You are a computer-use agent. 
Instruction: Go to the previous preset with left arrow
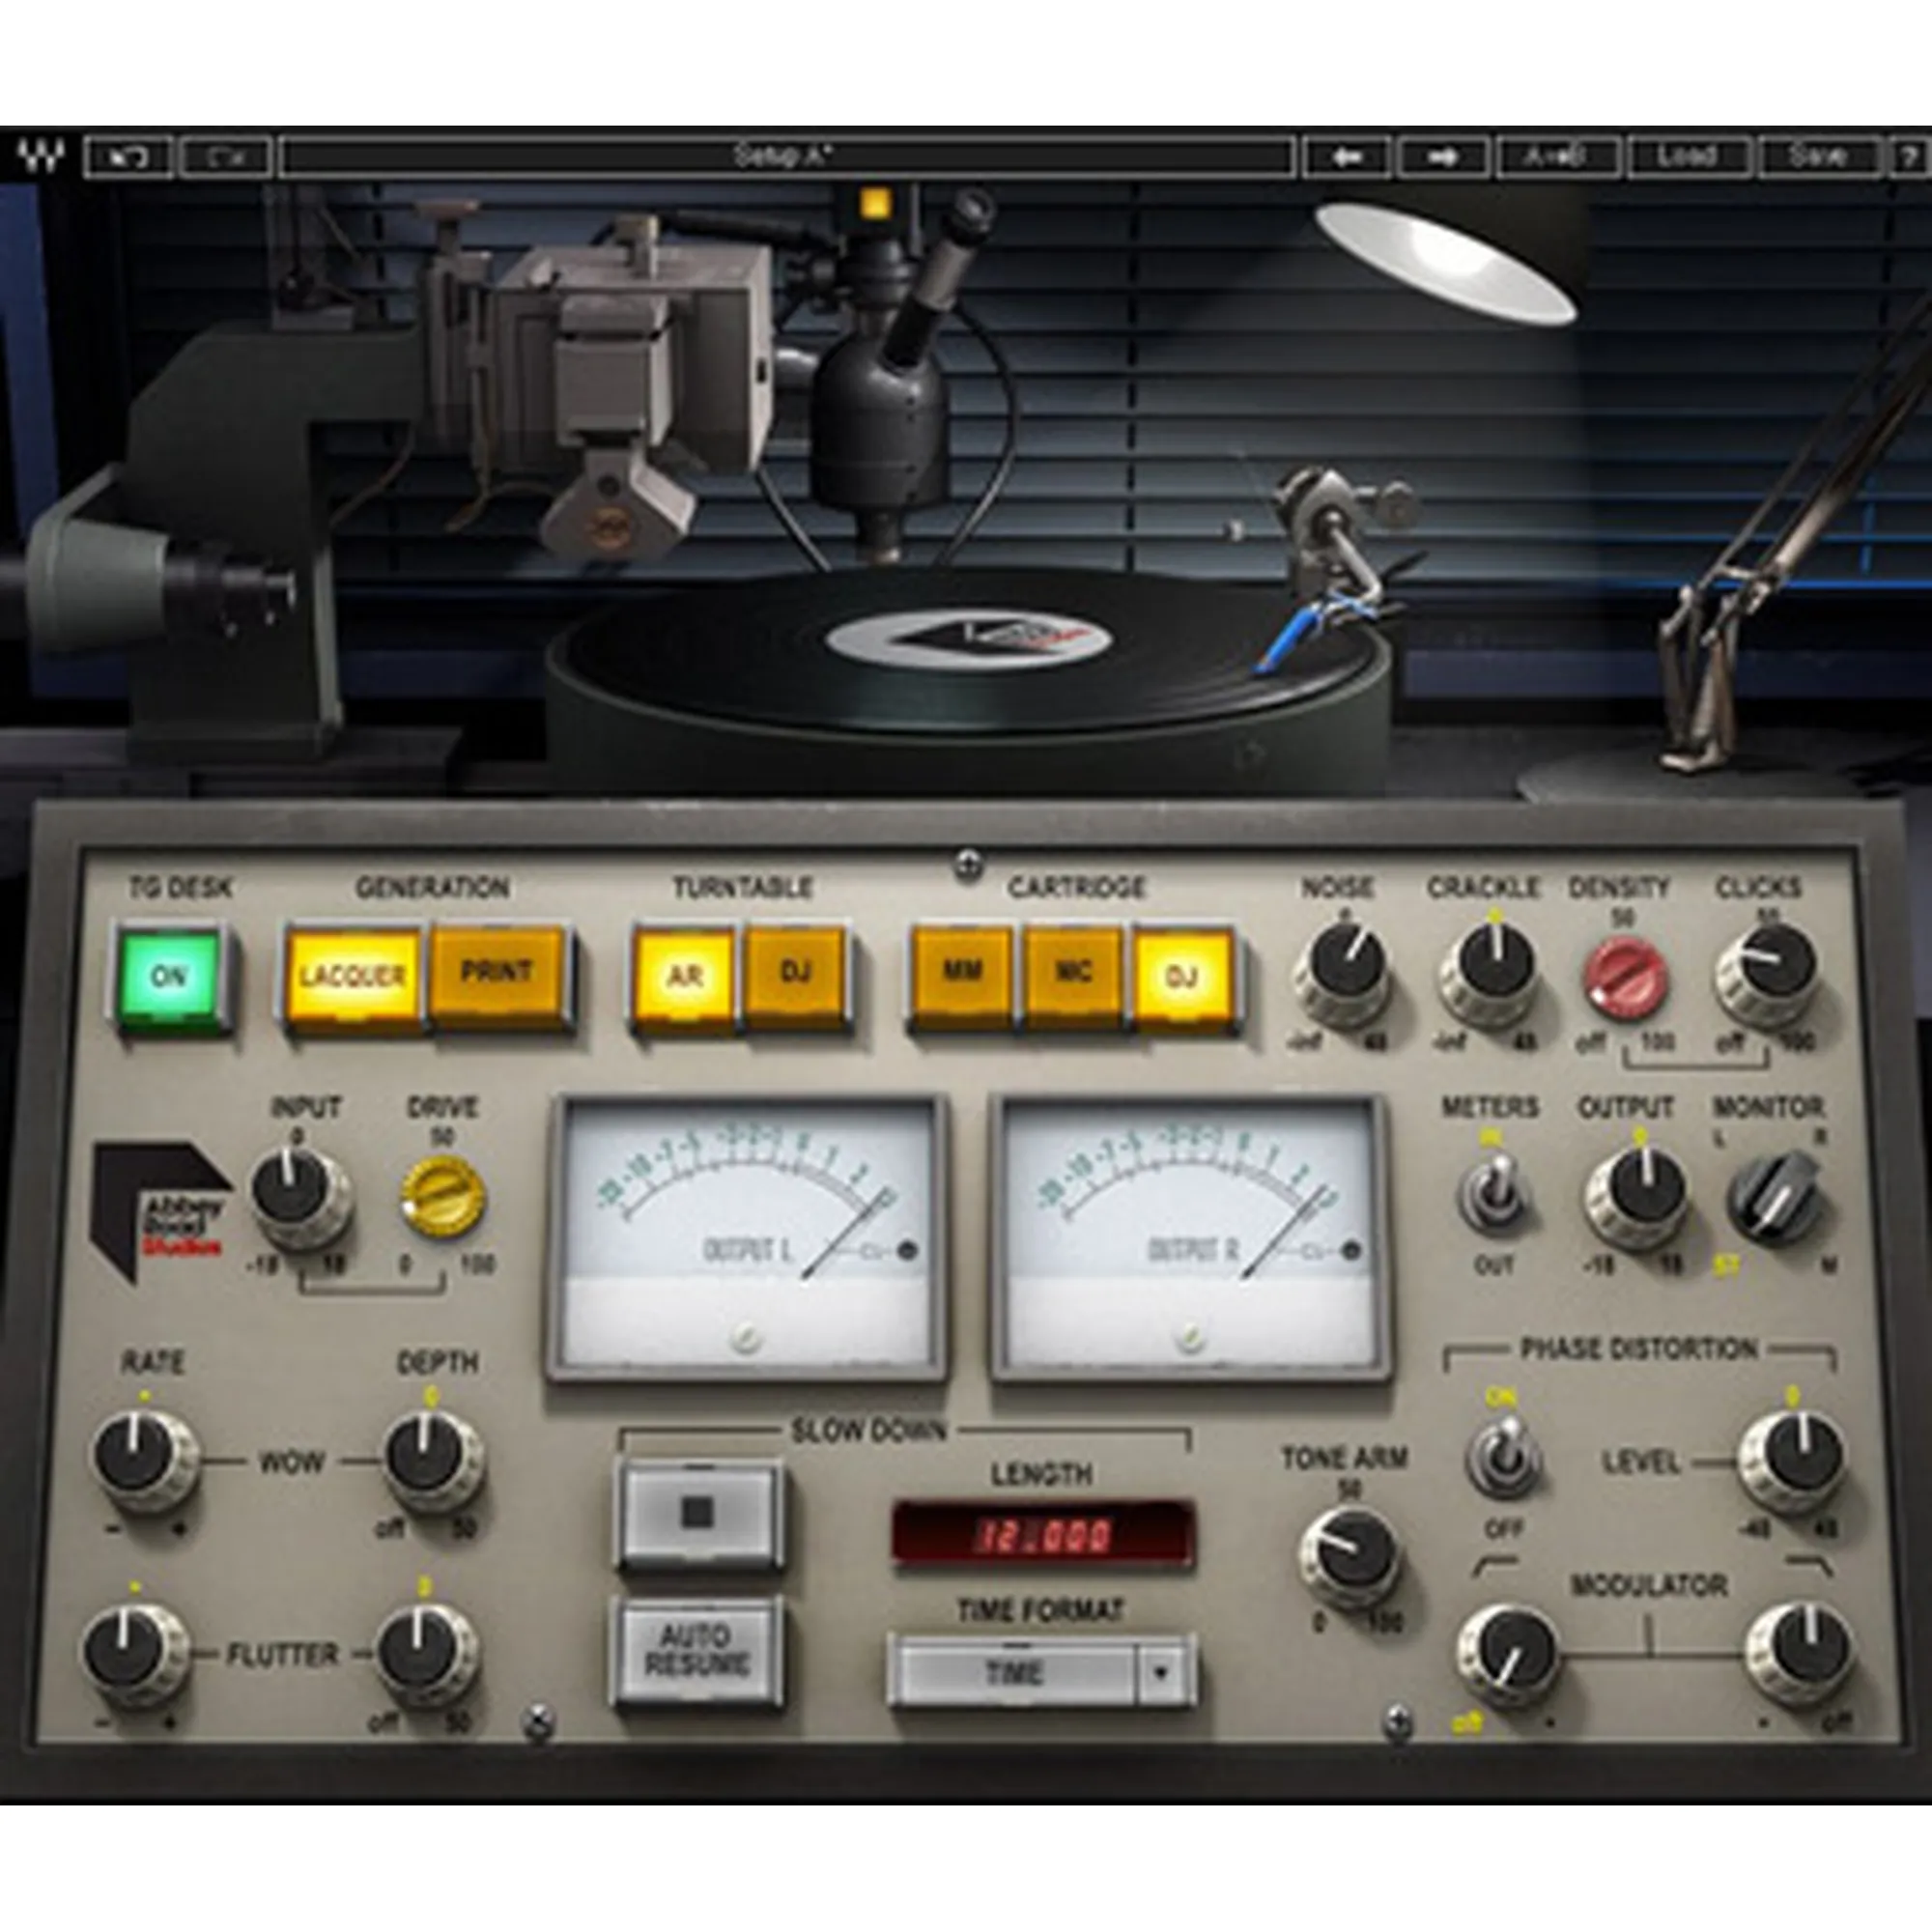[1346, 157]
